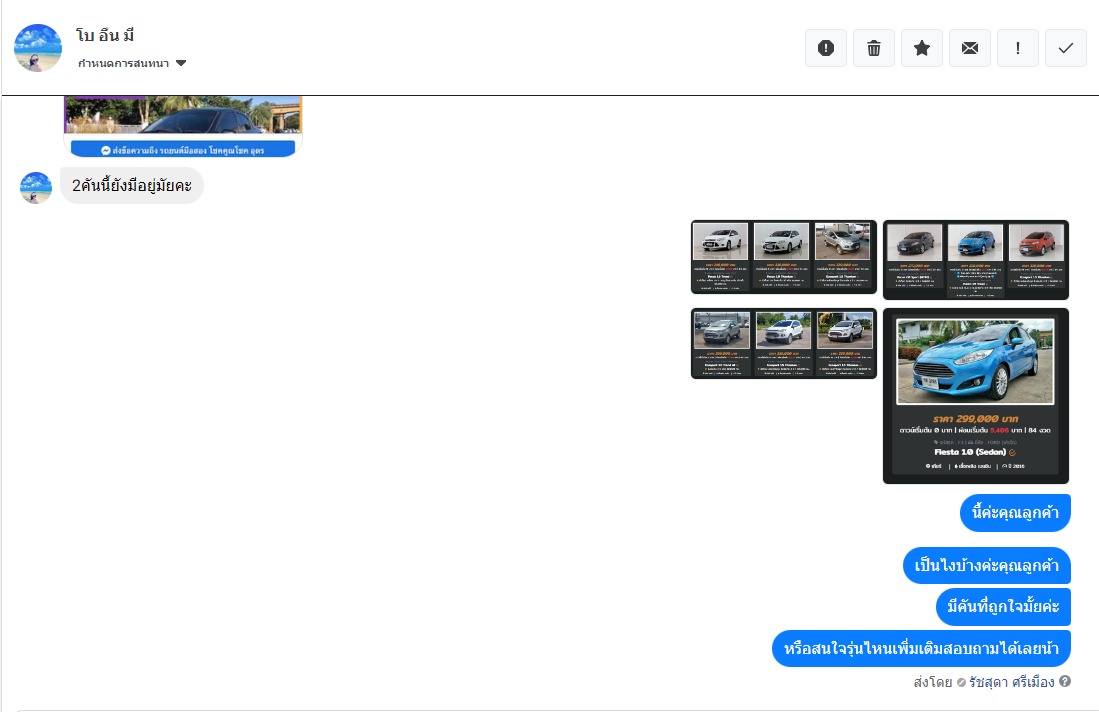
Task: Select the message 2คันนี้ยังมีอยู่มัยคะ
Action: [132, 186]
